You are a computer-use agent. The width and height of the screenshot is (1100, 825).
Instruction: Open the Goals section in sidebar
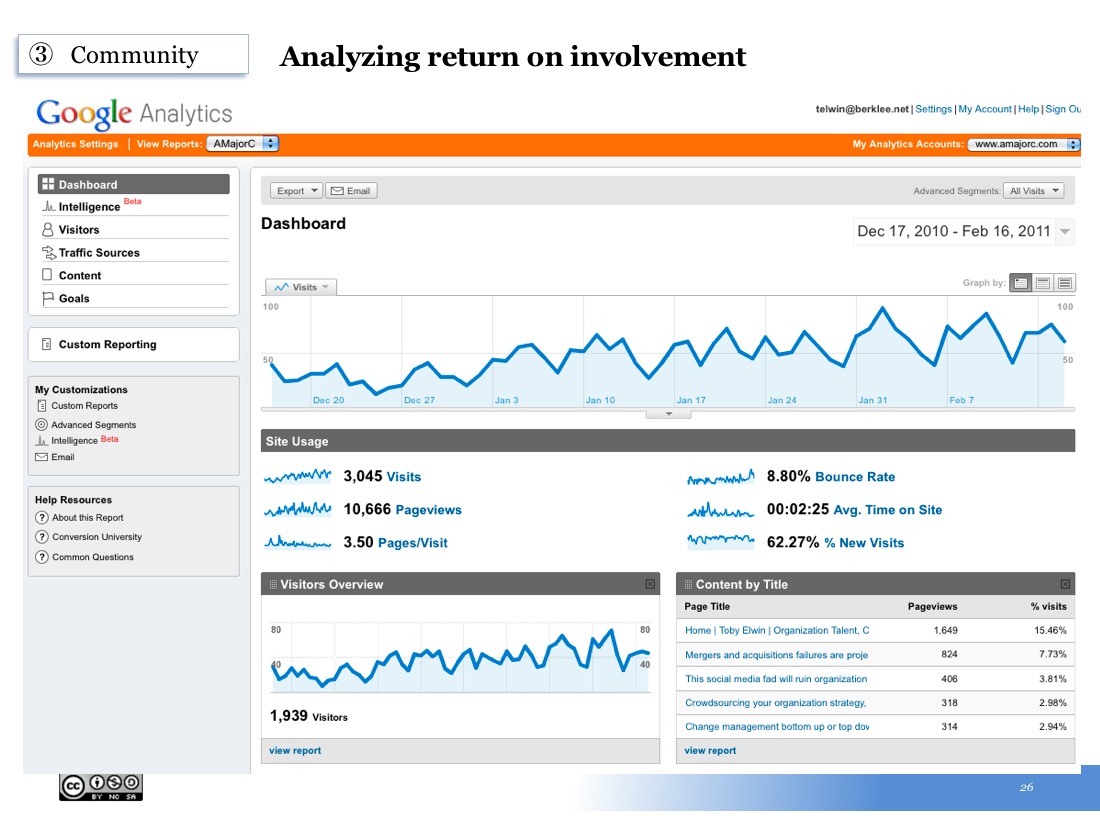pos(74,298)
